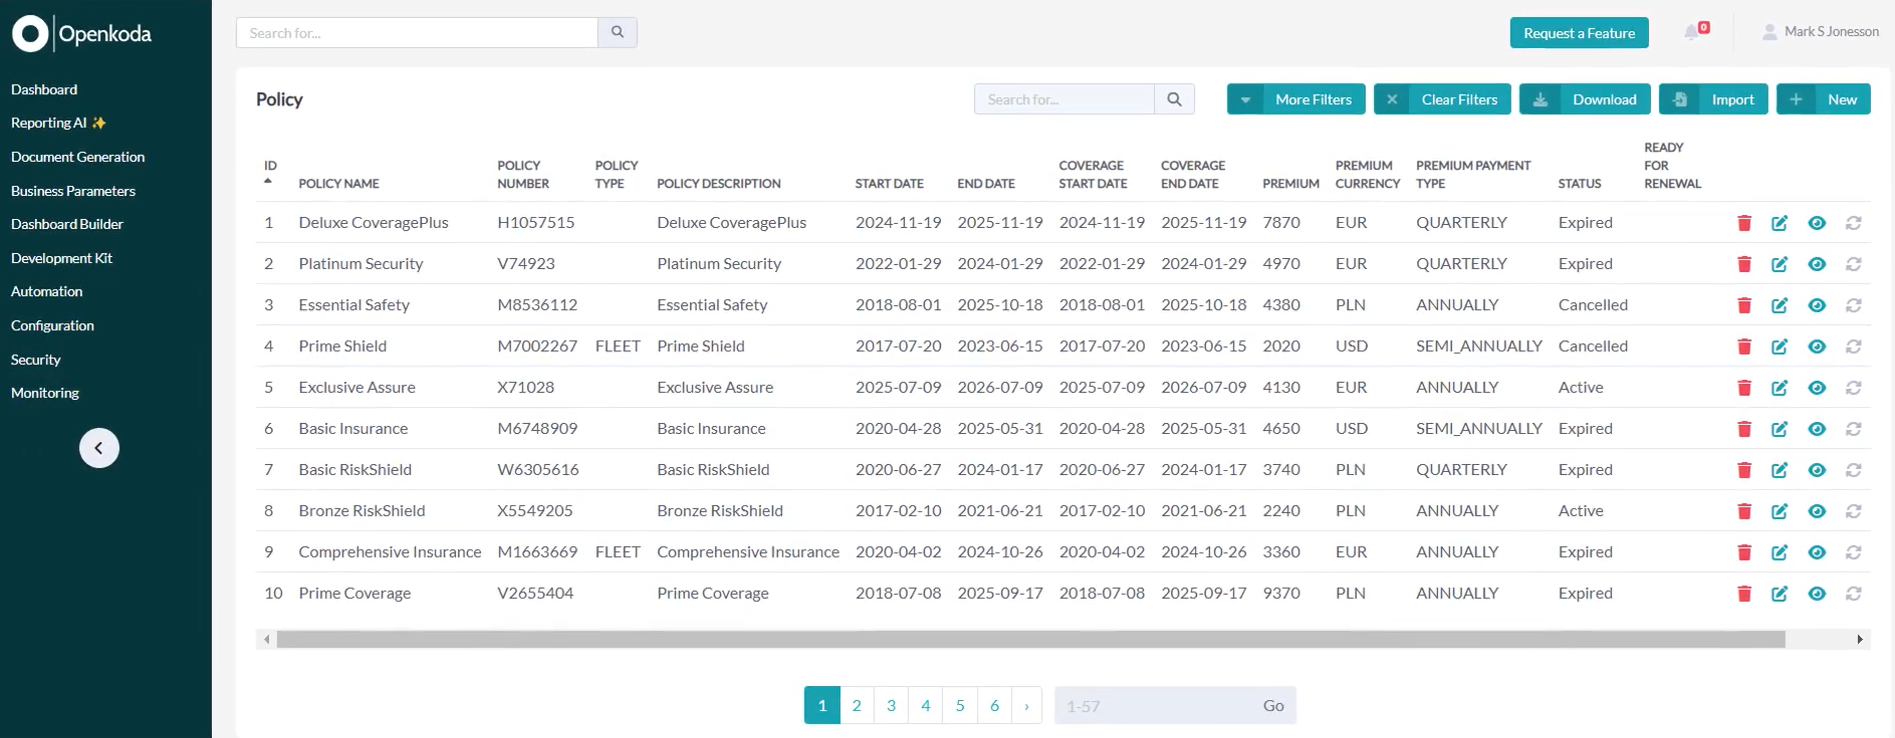
Task: Click renew icon for Exclusive Assure
Action: (1853, 387)
